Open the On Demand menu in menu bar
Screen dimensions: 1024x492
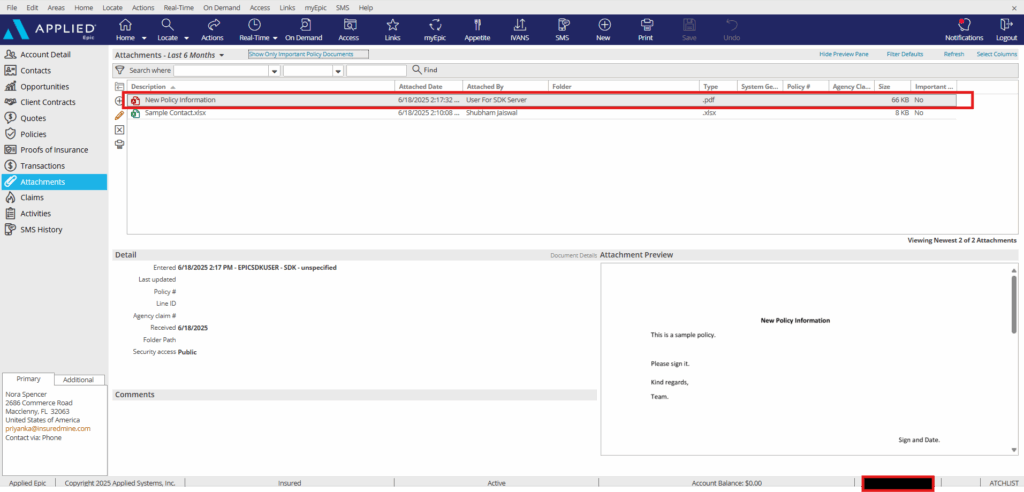pos(221,7)
